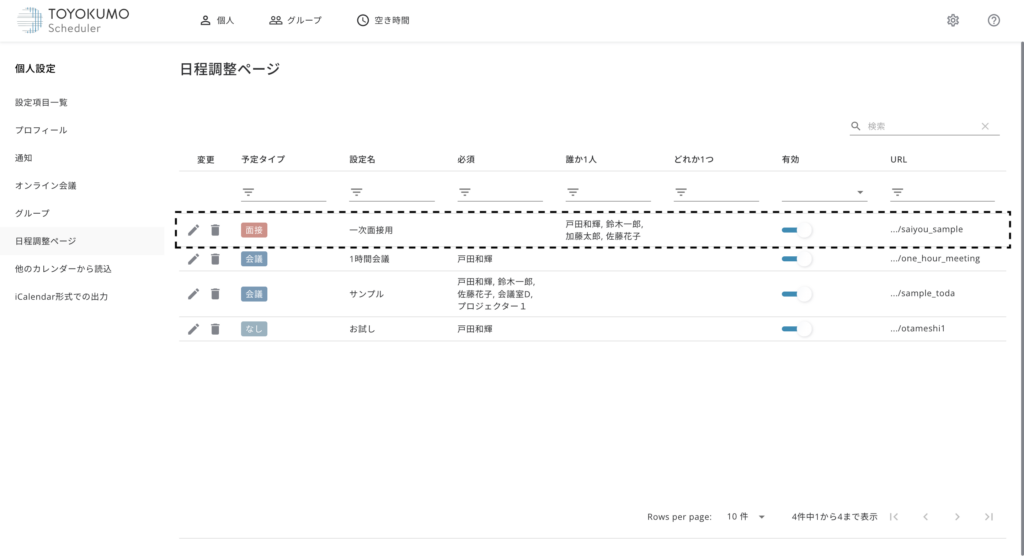
Task: Toggle 有効 switch for サンプル
Action: 797,294
